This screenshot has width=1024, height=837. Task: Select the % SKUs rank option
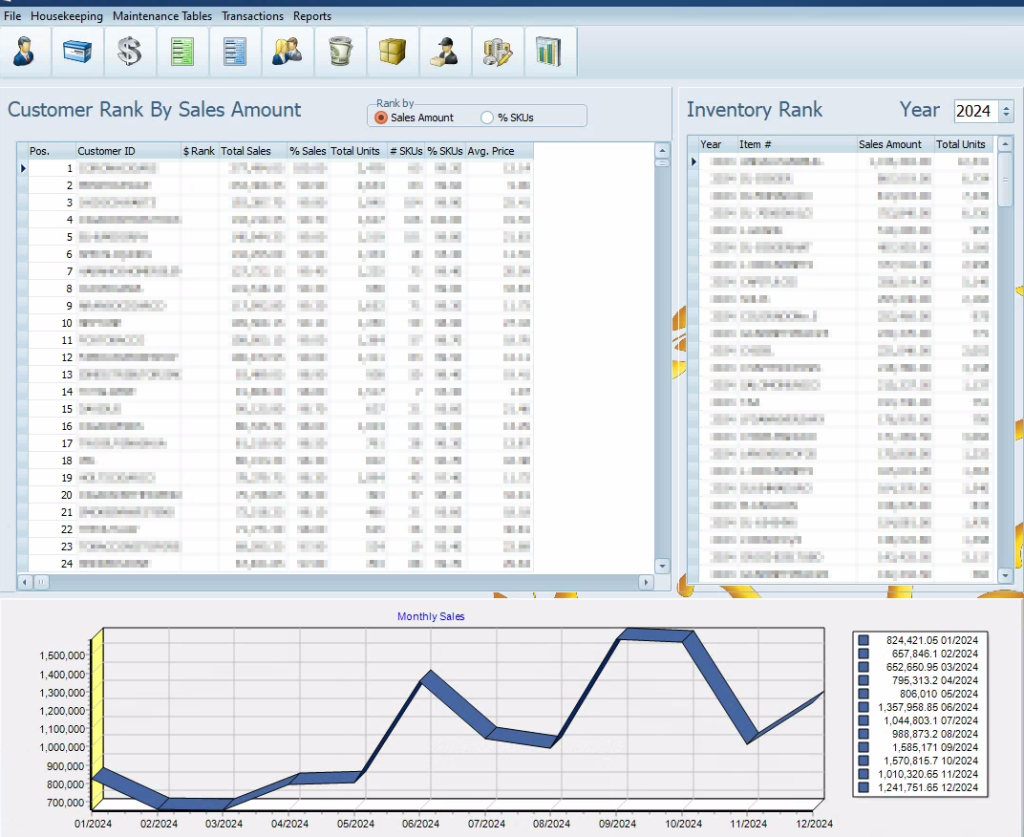tap(488, 118)
